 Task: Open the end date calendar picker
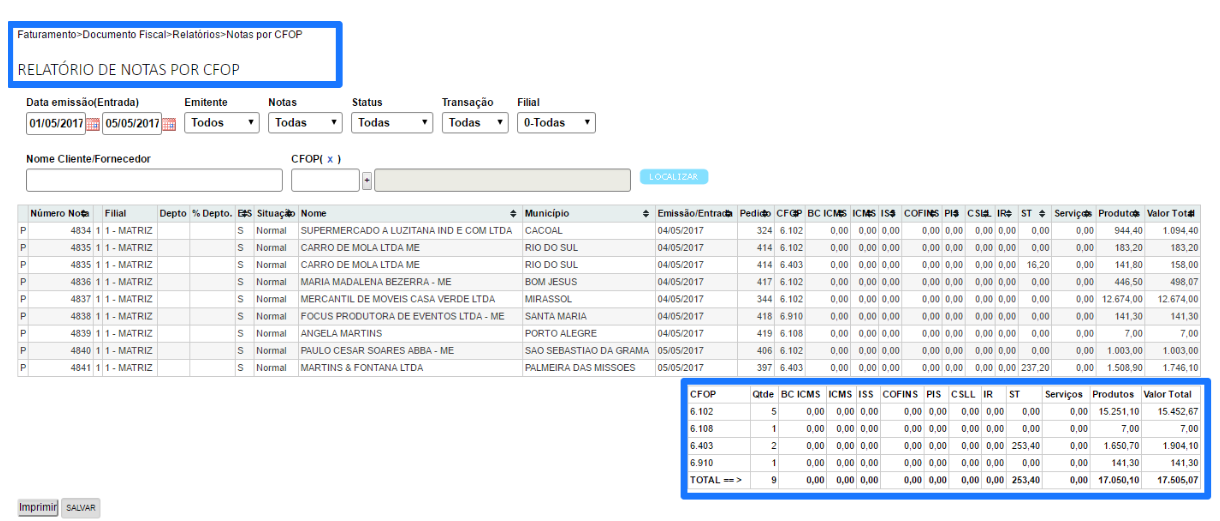169,124
